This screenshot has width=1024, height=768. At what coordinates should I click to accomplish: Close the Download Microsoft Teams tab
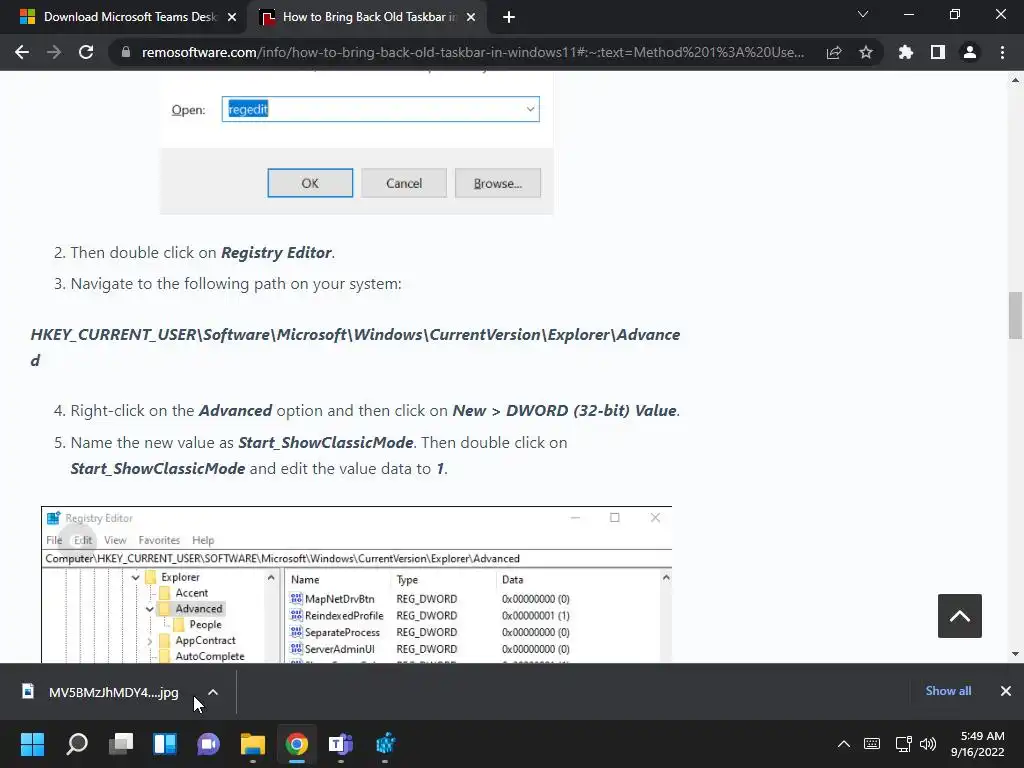click(232, 17)
